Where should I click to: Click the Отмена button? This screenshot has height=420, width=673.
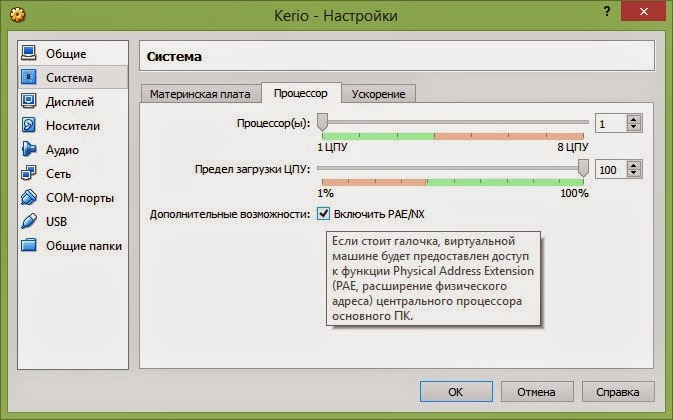click(x=537, y=391)
